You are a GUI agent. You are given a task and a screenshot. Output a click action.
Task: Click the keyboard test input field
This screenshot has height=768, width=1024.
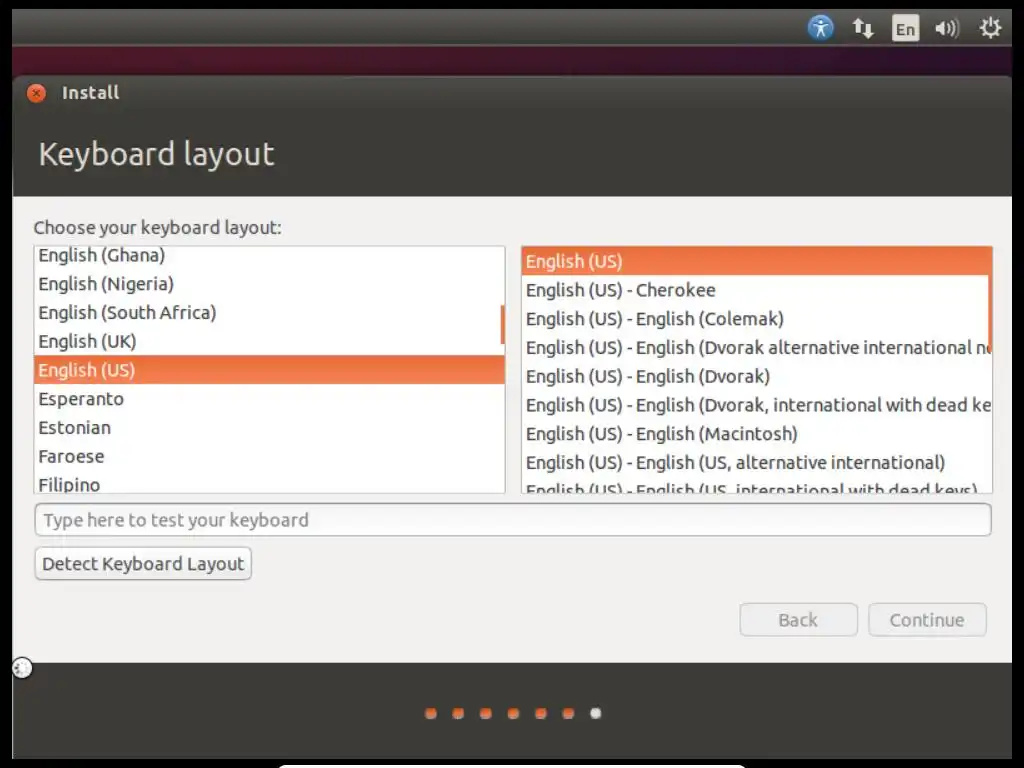[x=513, y=520]
